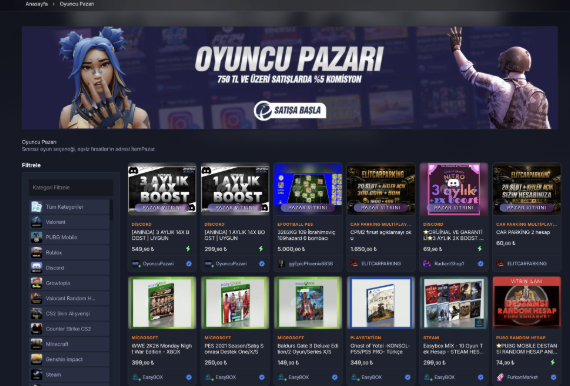Click the 1.850,00 price text

pos(364,249)
